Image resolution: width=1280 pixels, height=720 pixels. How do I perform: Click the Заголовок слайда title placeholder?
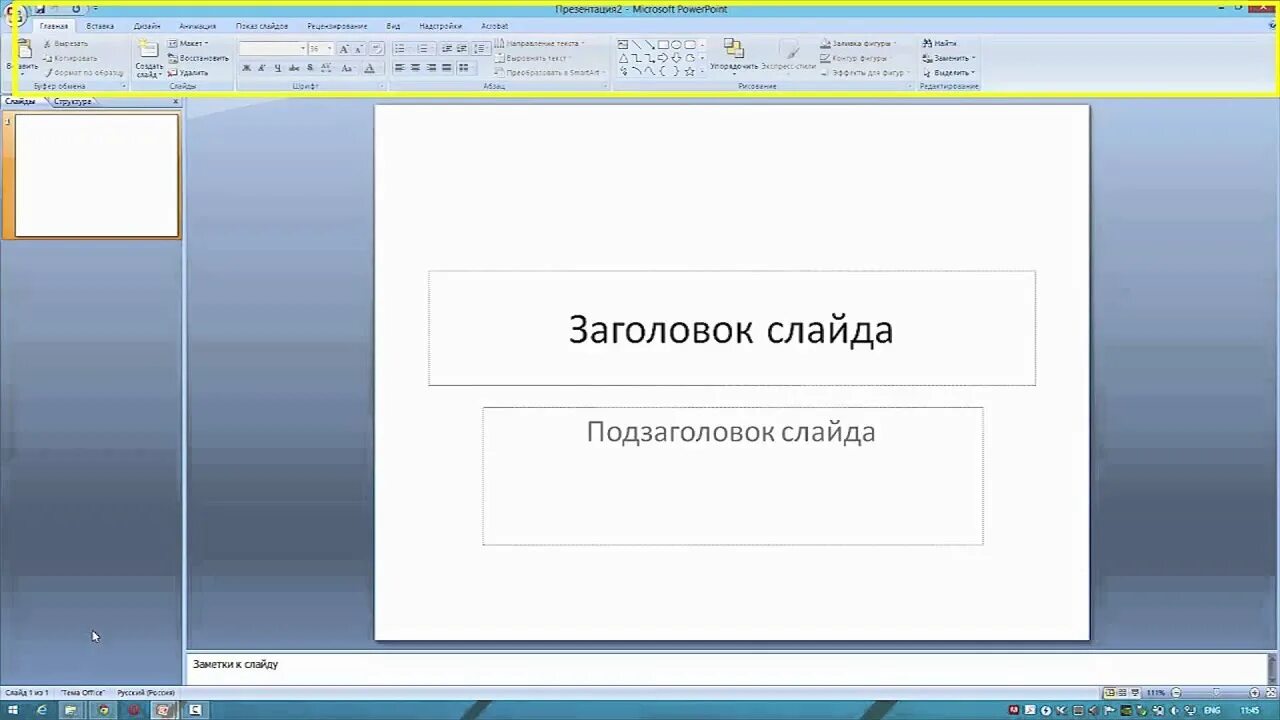pos(732,329)
